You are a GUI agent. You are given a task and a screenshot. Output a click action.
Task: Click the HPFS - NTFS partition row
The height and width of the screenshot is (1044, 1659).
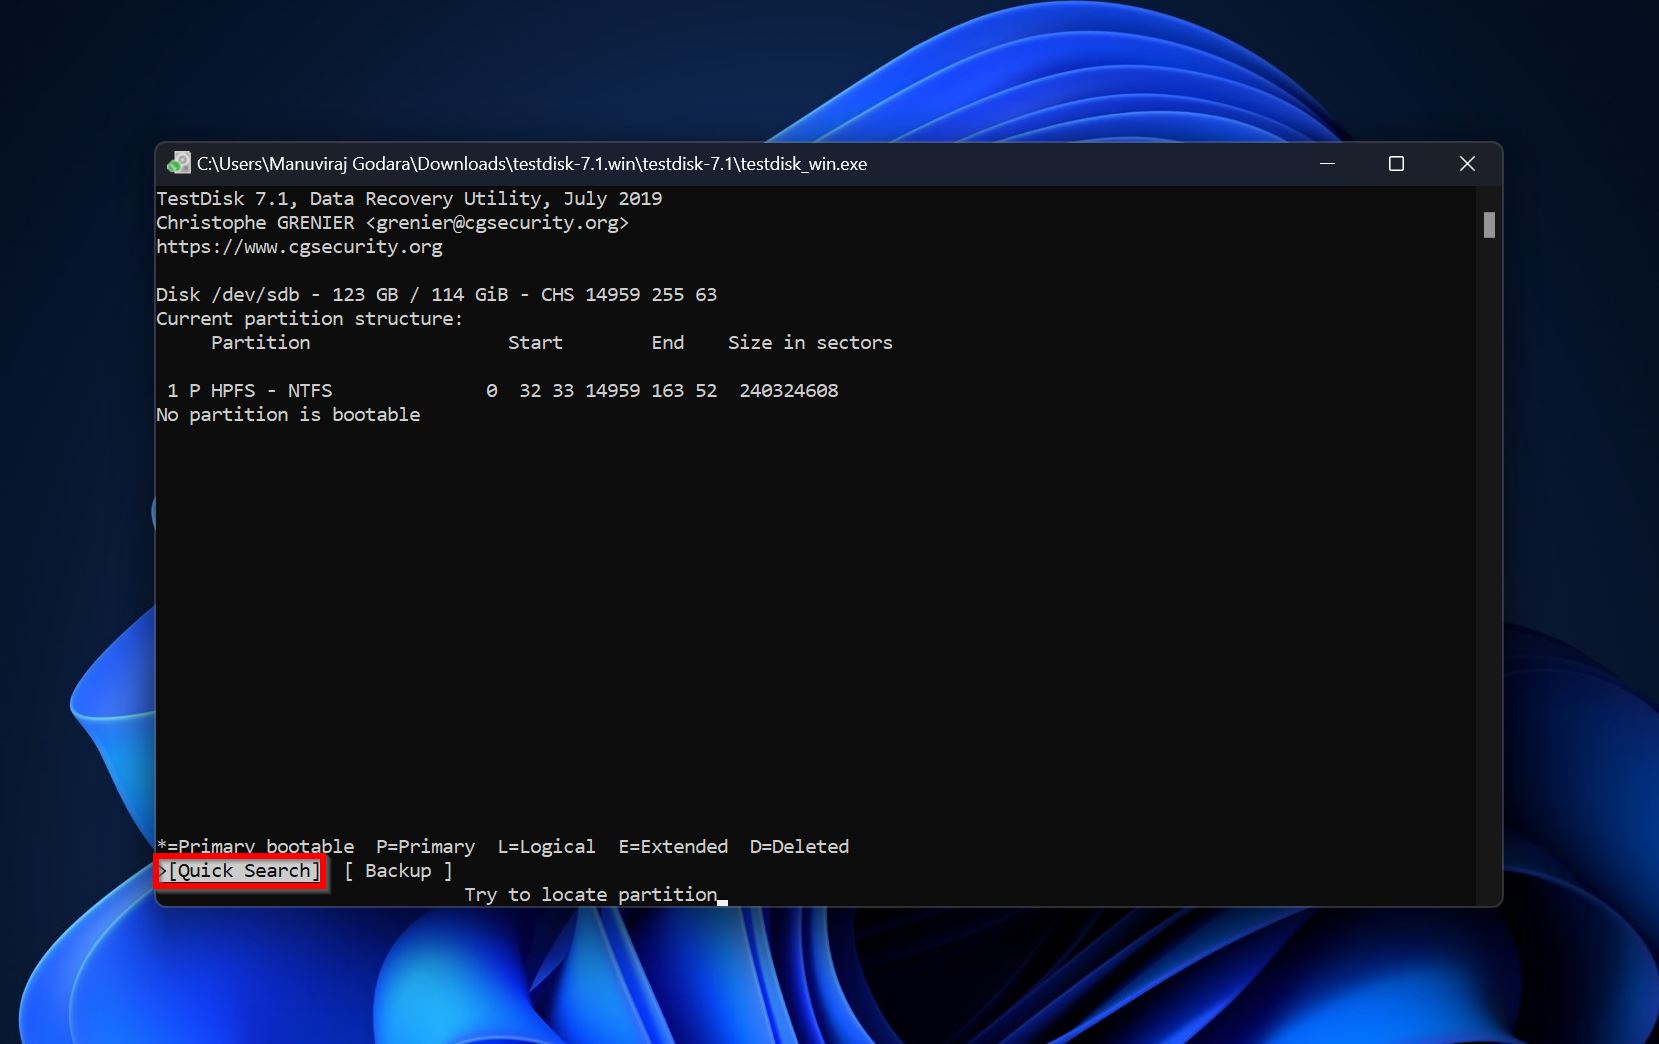pyautogui.click(x=502, y=391)
